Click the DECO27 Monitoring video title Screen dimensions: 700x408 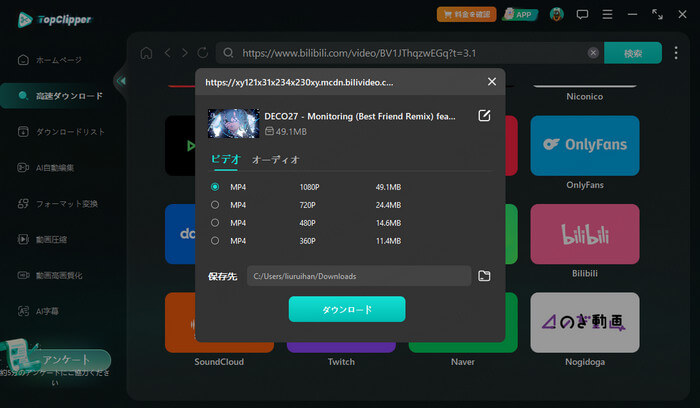pos(360,117)
